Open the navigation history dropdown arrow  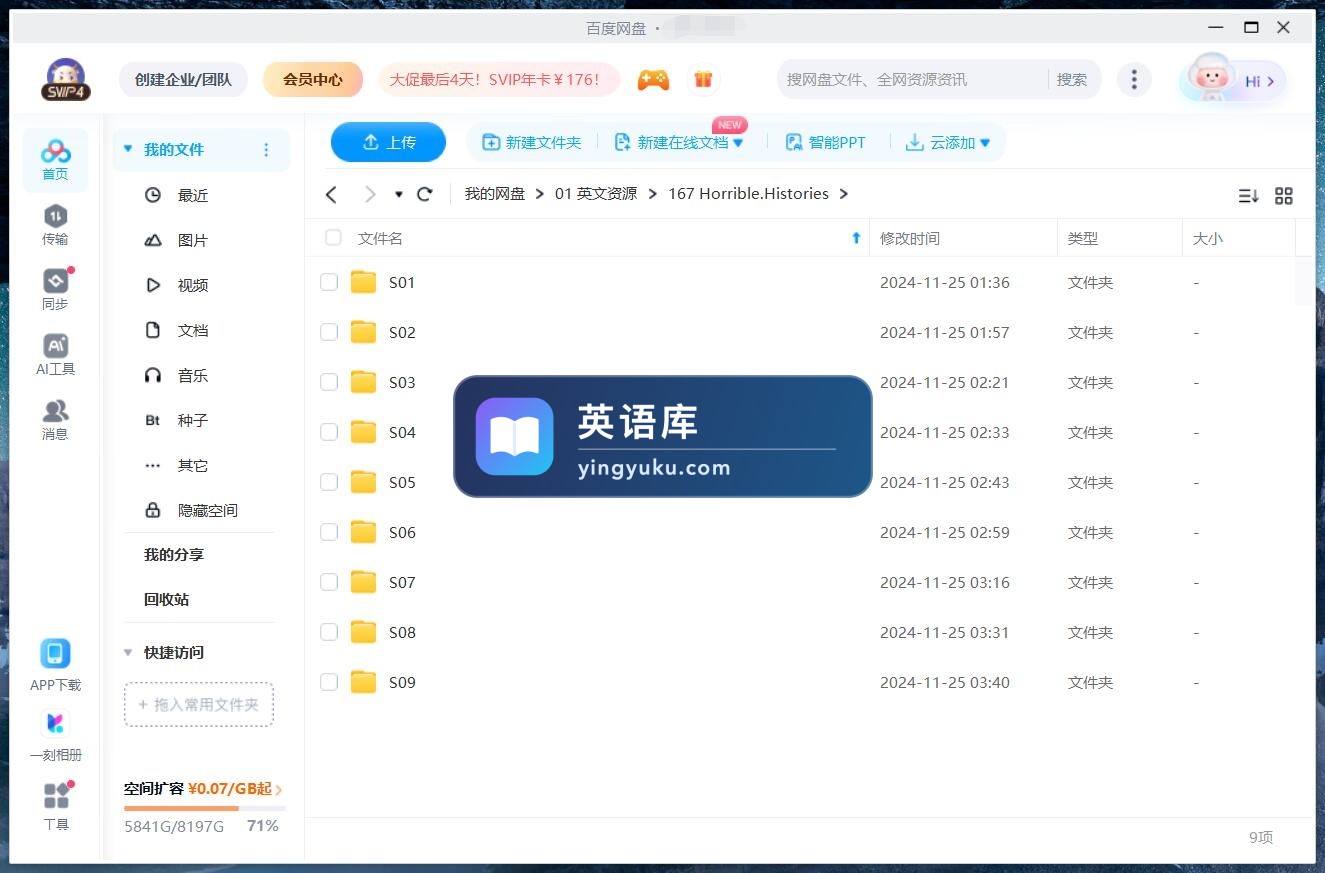tap(398, 194)
